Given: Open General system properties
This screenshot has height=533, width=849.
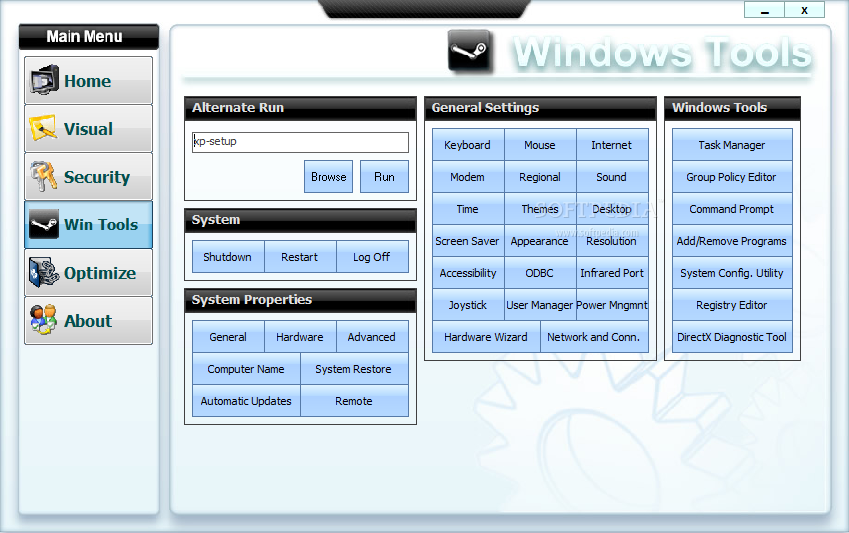Looking at the screenshot, I should (x=228, y=337).
